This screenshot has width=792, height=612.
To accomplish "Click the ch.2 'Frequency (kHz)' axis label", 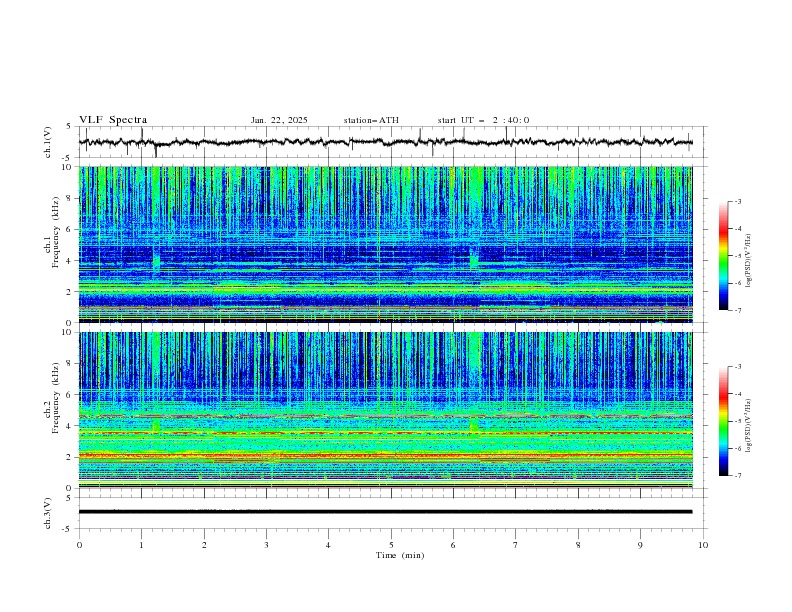I will (x=56, y=398).
